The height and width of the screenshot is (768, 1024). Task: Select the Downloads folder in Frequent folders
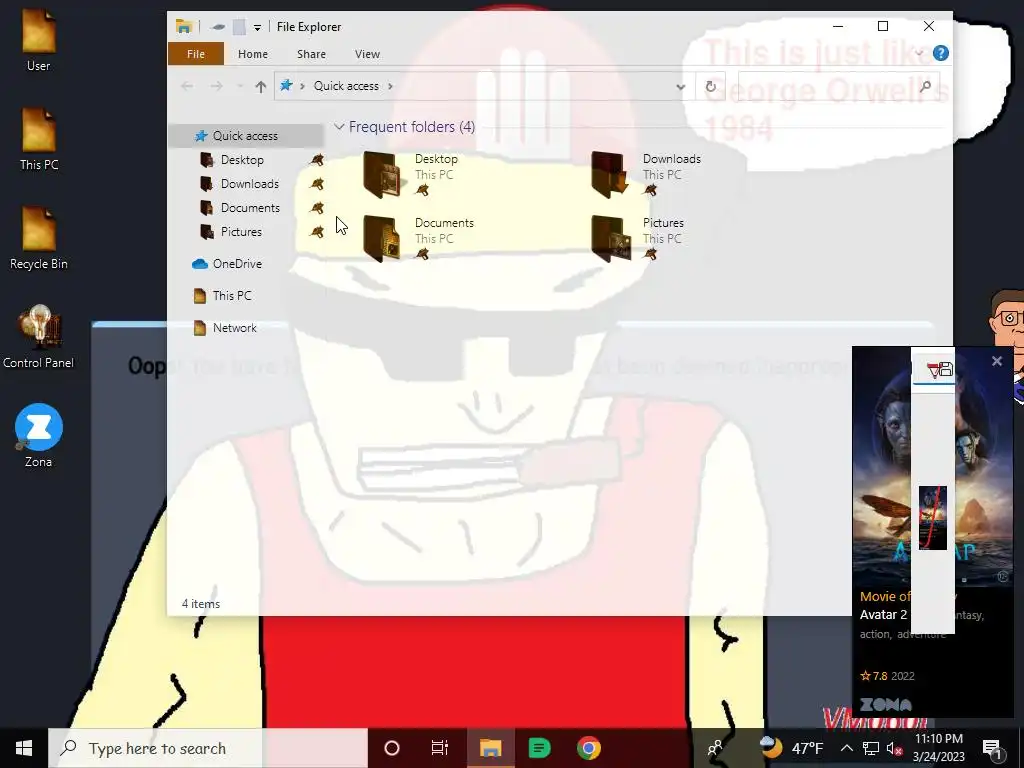[647, 174]
